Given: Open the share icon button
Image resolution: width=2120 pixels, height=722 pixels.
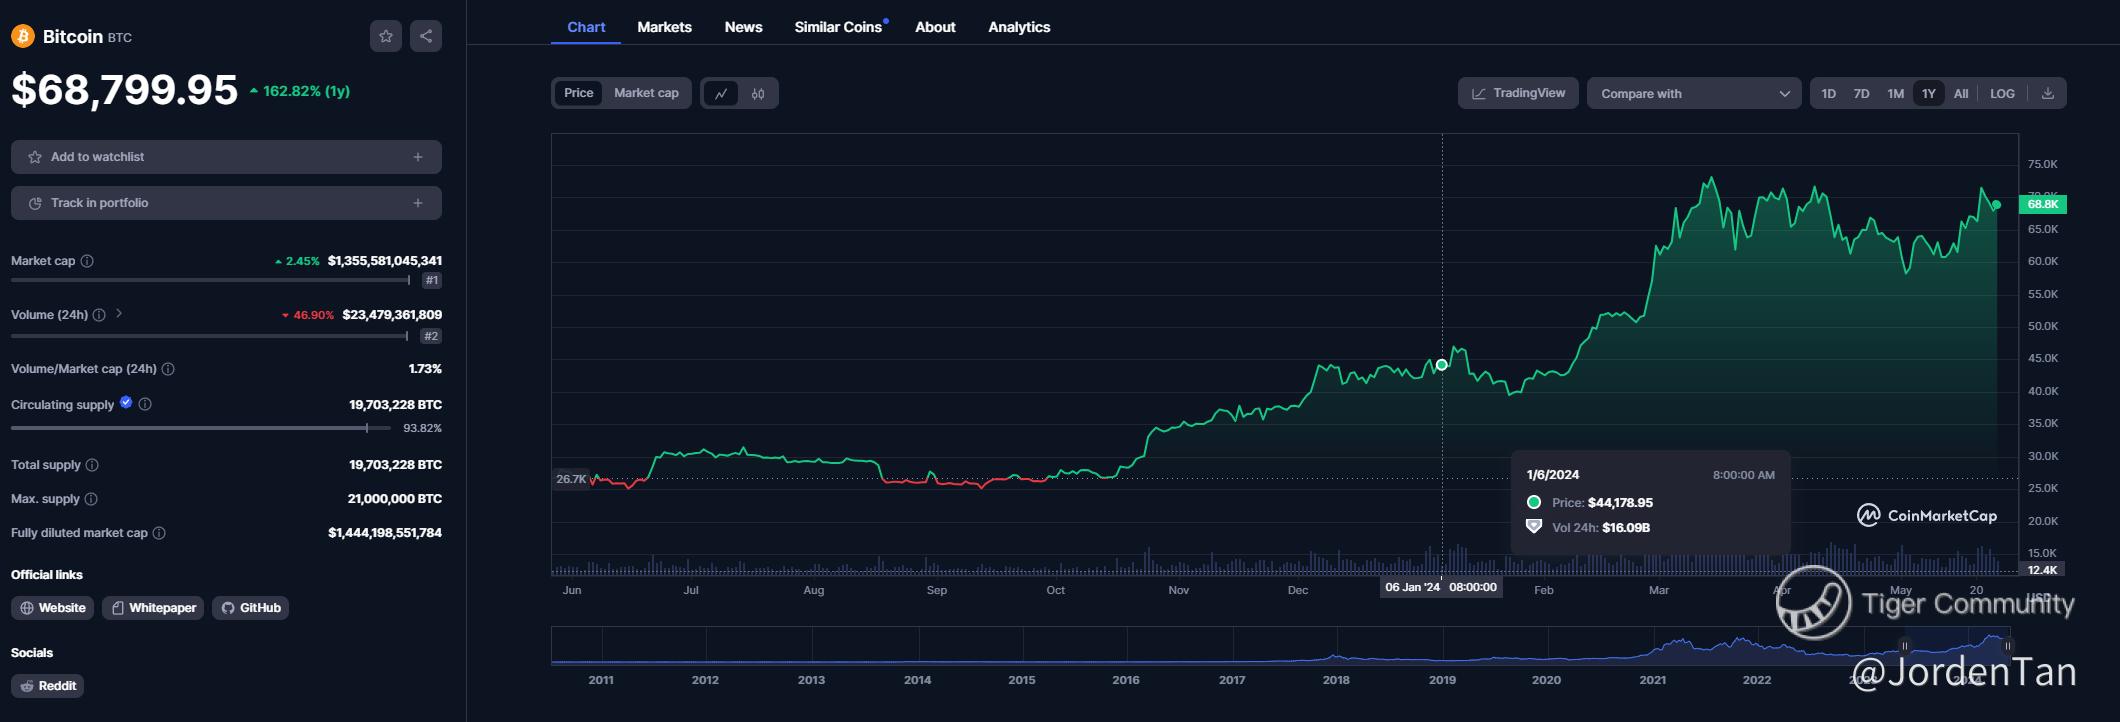Looking at the screenshot, I should coord(426,36).
